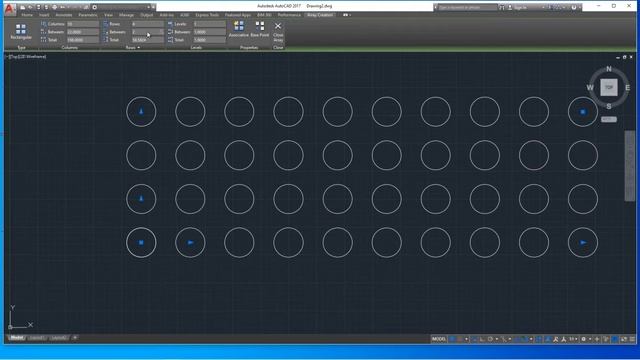This screenshot has height=360, width=640.
Task: Click the workspace switching gear icon
Action: pyautogui.click(x=584, y=339)
